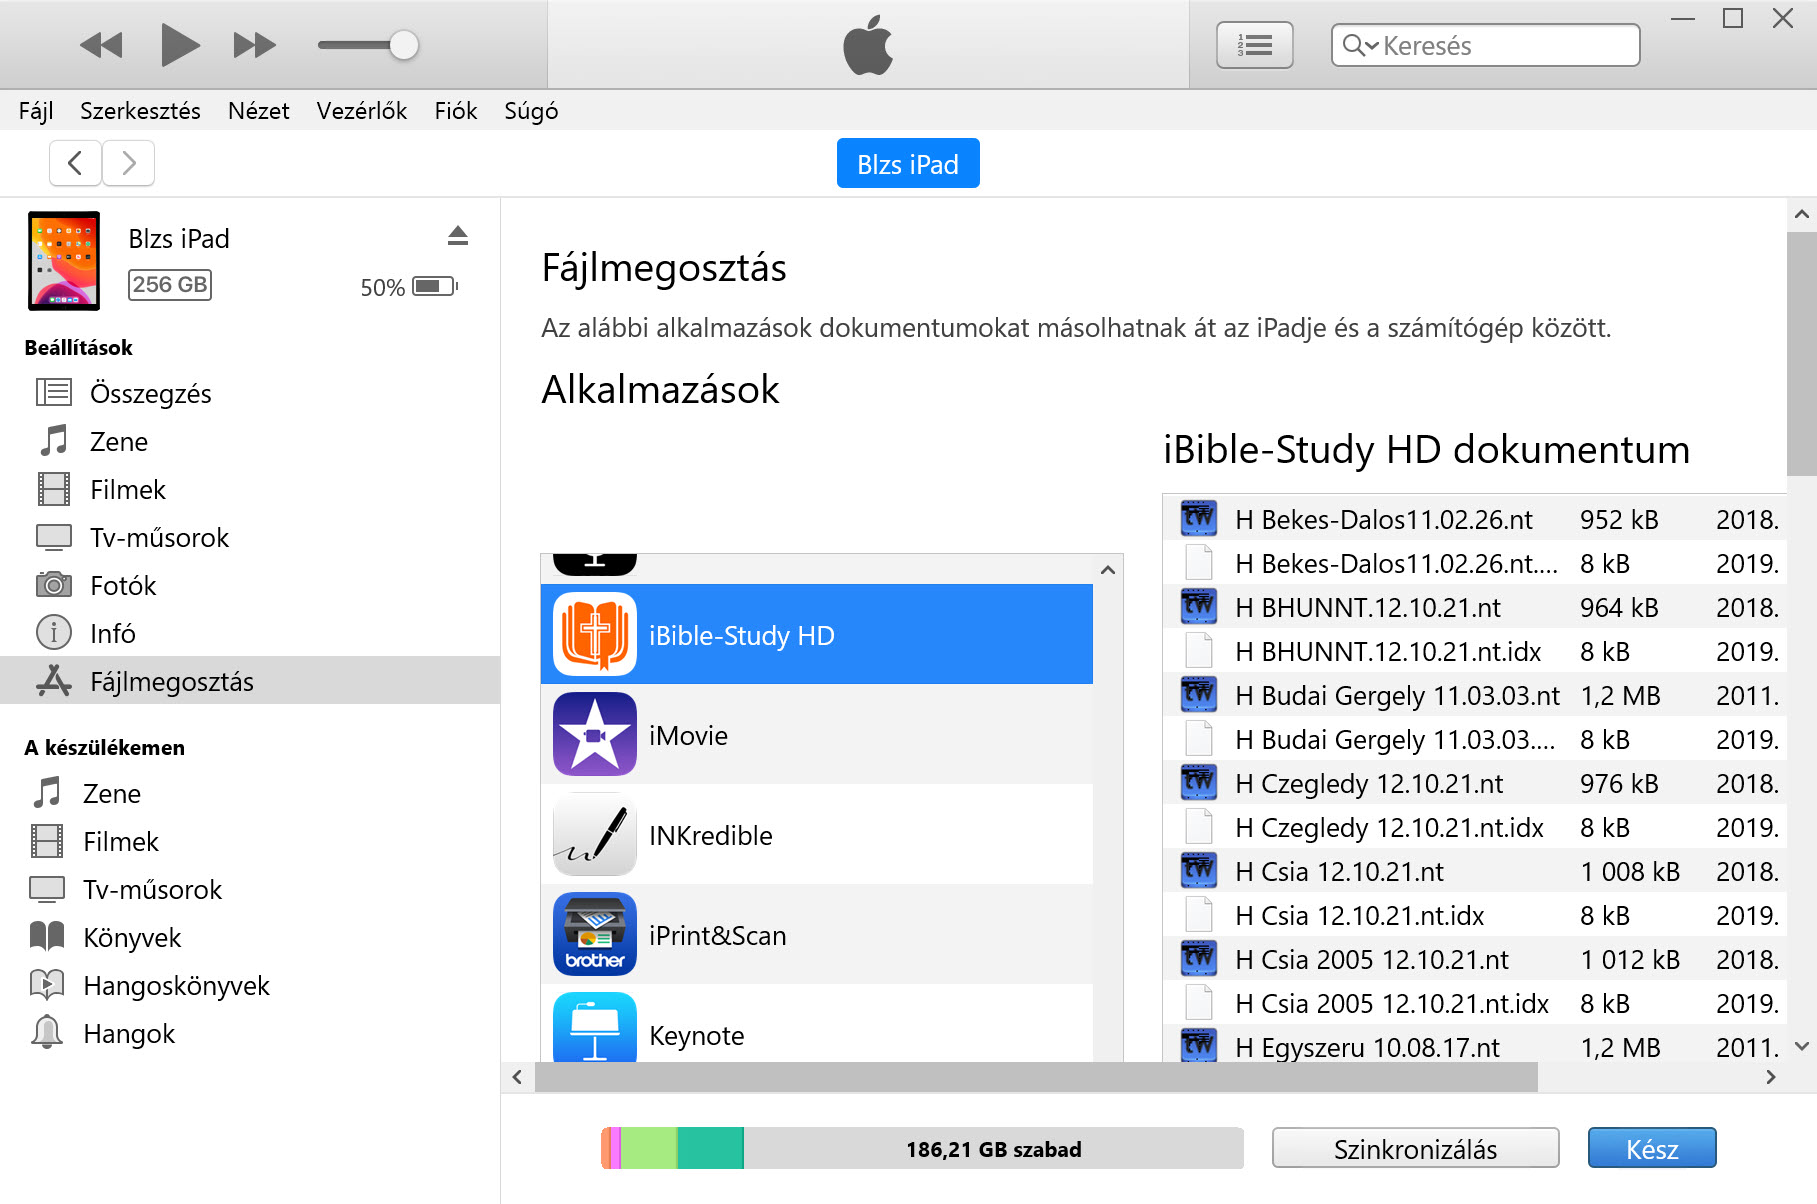Screen dimensions: 1817x1204
Task: Open Hangok on the device
Action: [x=250, y=1033]
